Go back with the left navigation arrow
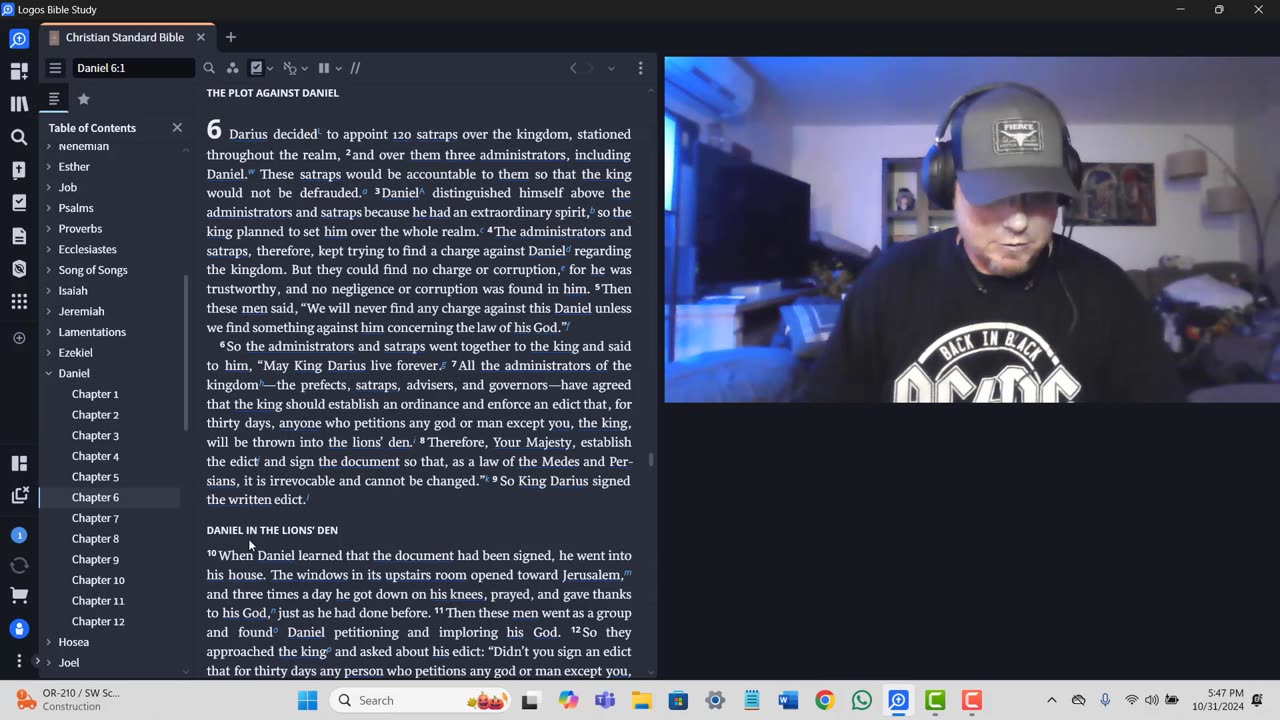1280x720 pixels. [573, 68]
